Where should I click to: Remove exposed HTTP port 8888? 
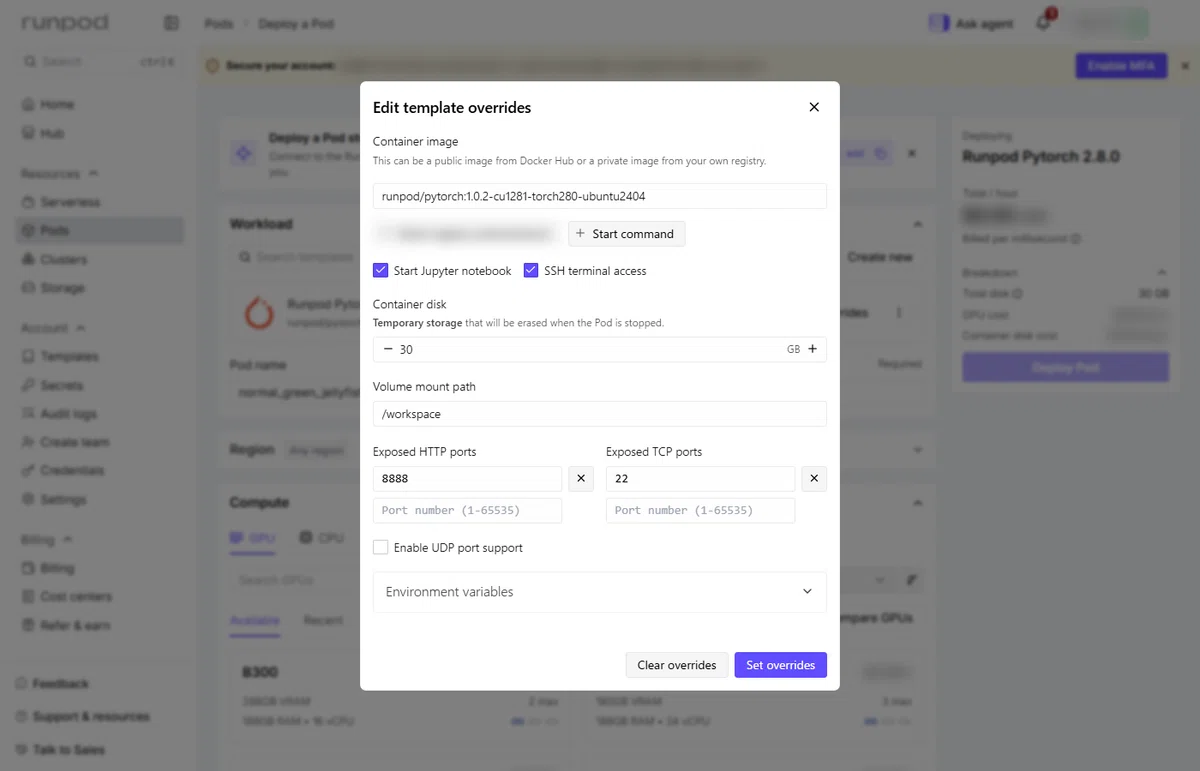click(x=581, y=479)
